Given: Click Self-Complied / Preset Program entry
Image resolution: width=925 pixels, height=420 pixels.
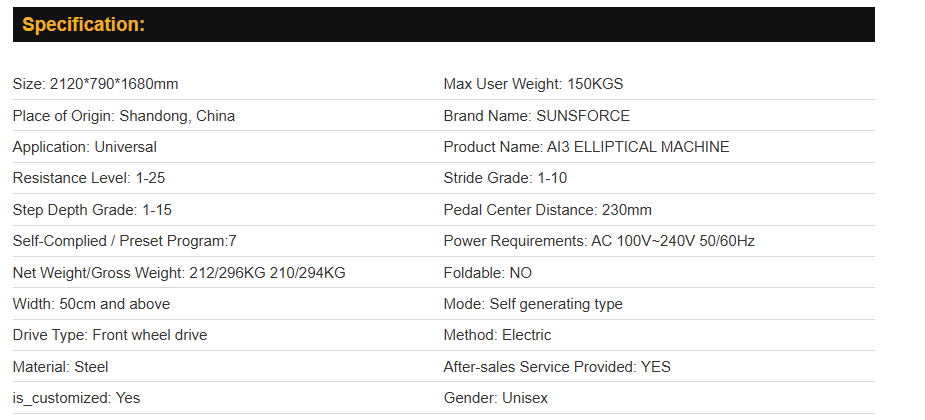Looking at the screenshot, I should tap(125, 241).
